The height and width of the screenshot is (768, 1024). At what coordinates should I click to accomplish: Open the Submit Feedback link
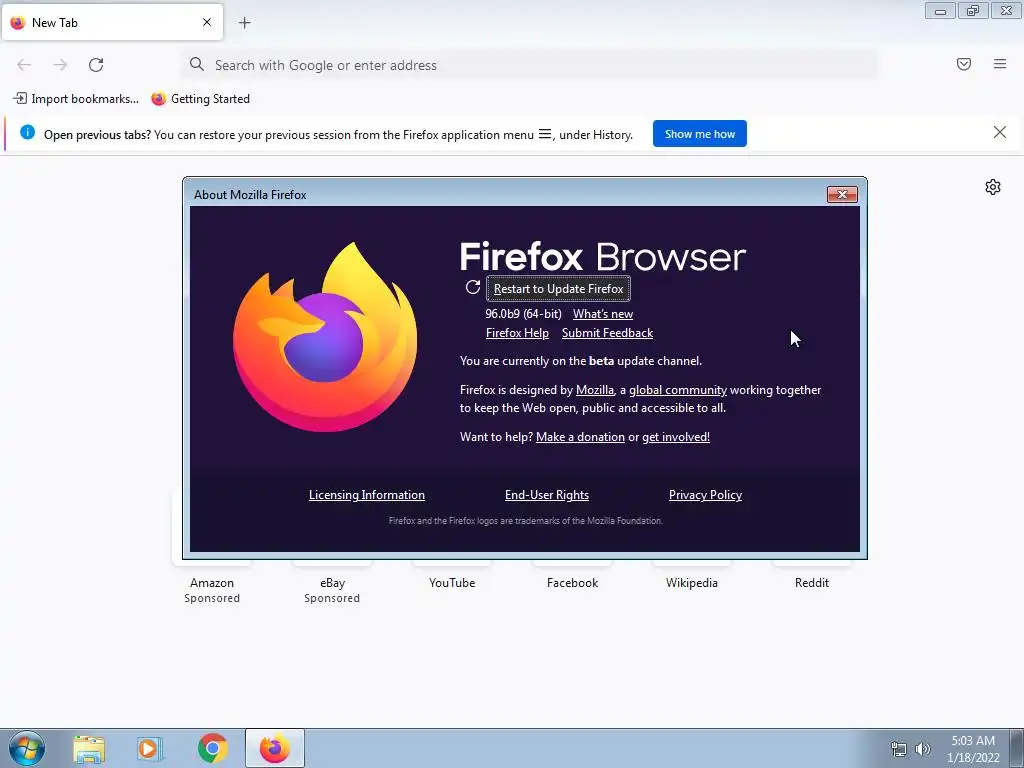click(607, 333)
